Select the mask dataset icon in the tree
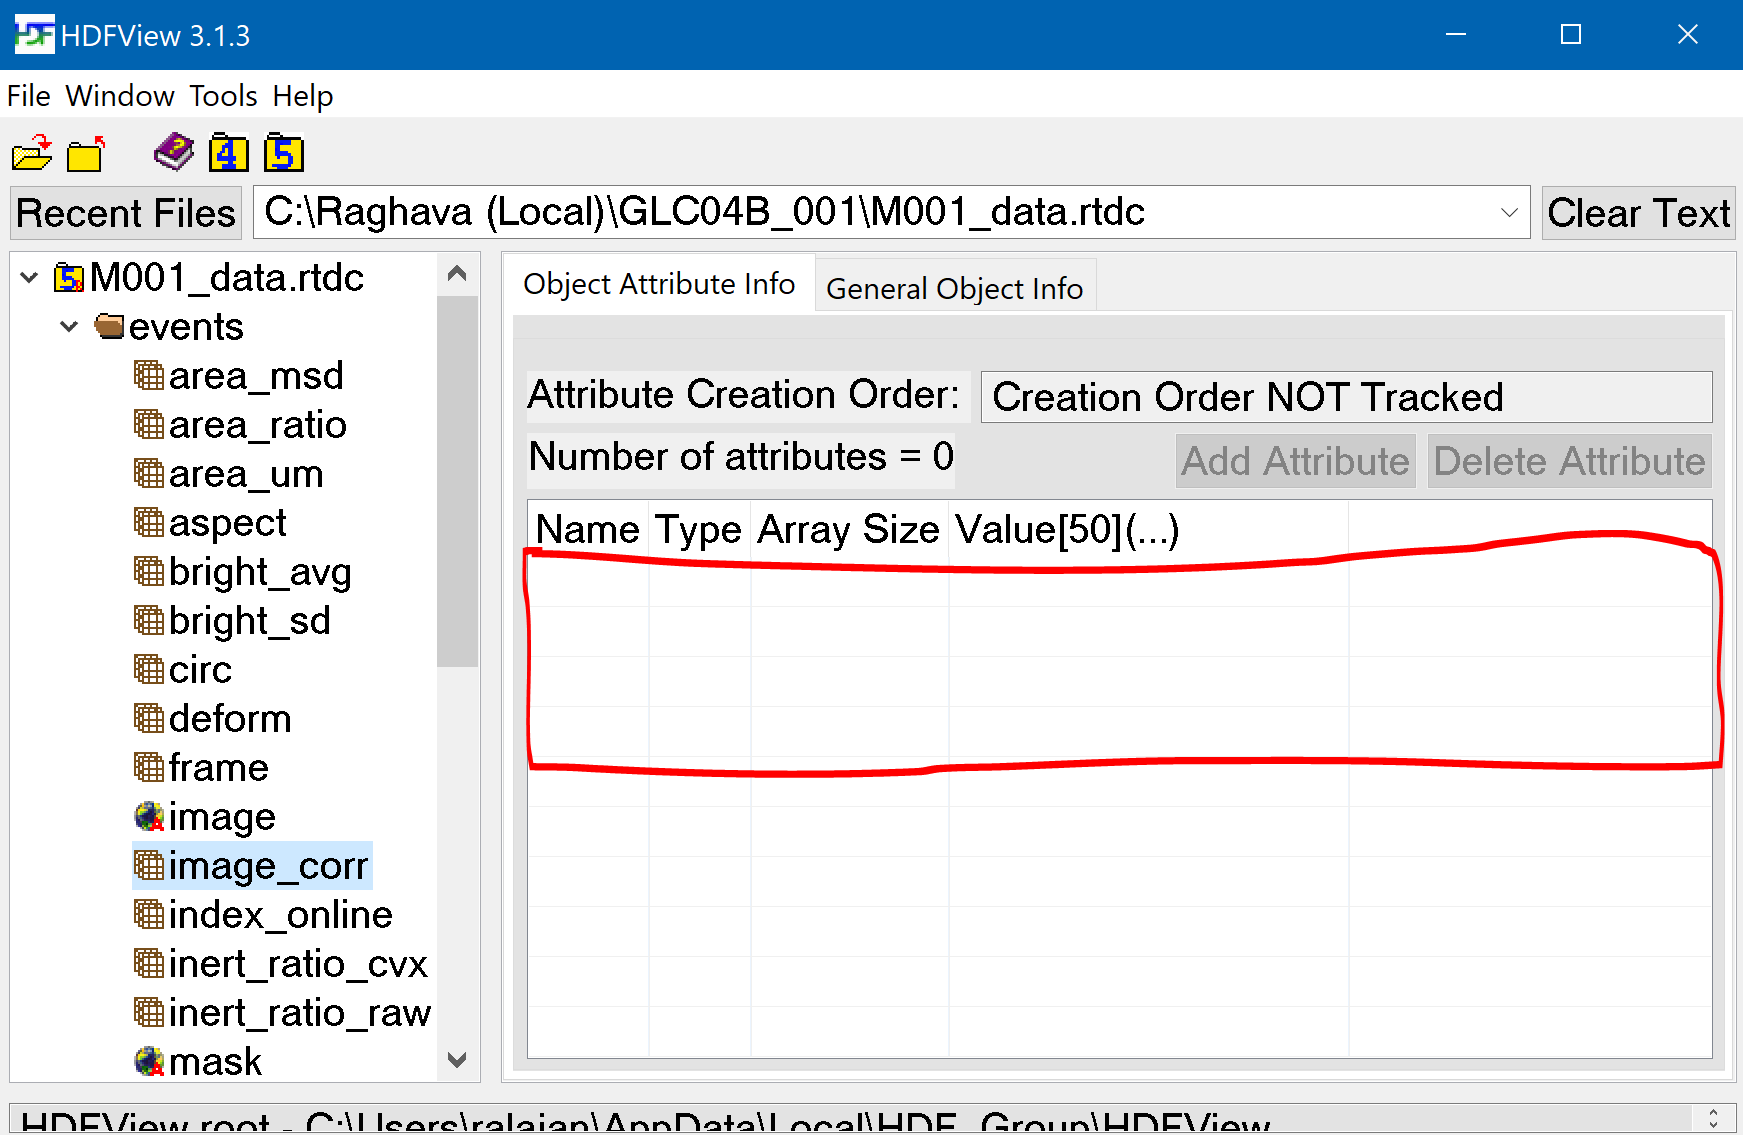Image resolution: width=1743 pixels, height=1135 pixels. pos(148,1061)
